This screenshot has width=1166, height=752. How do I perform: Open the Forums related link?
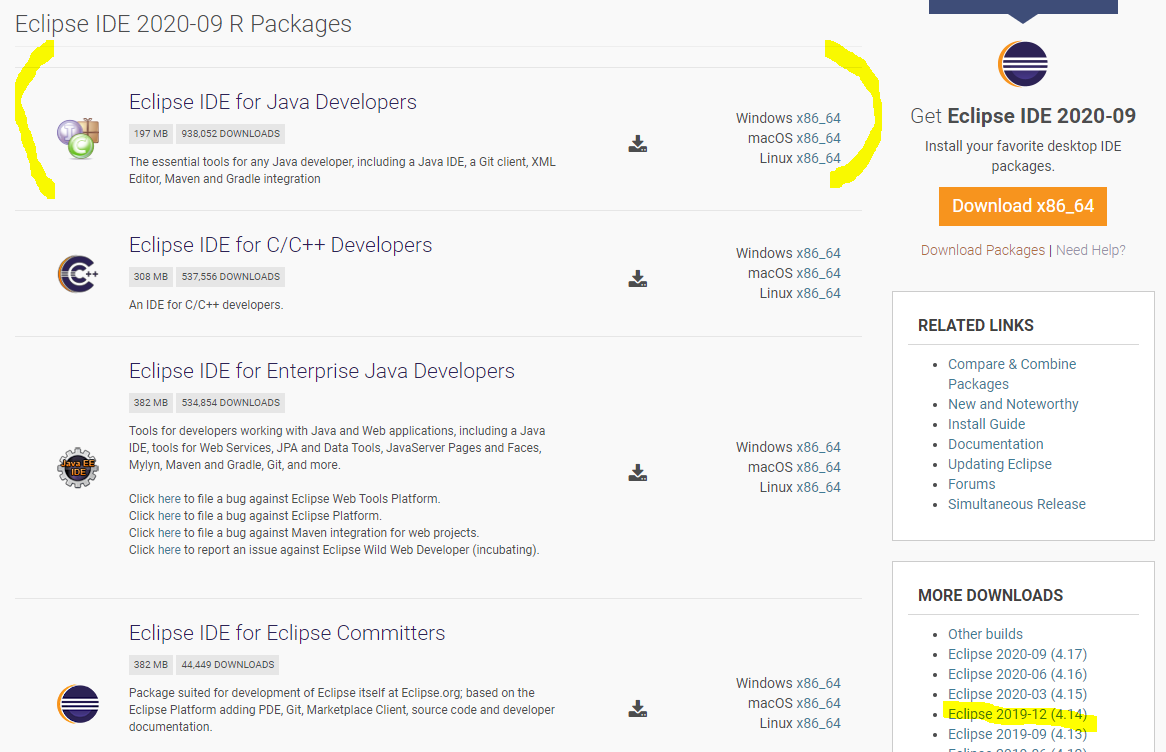pyautogui.click(x=971, y=484)
